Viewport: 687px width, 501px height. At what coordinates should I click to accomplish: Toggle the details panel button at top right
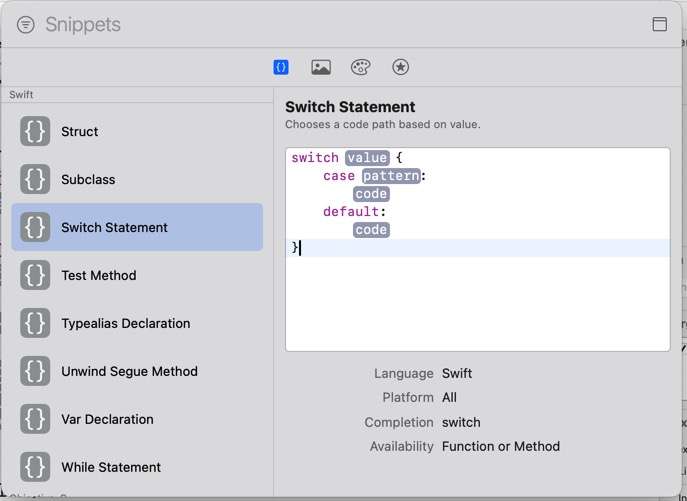(659, 25)
